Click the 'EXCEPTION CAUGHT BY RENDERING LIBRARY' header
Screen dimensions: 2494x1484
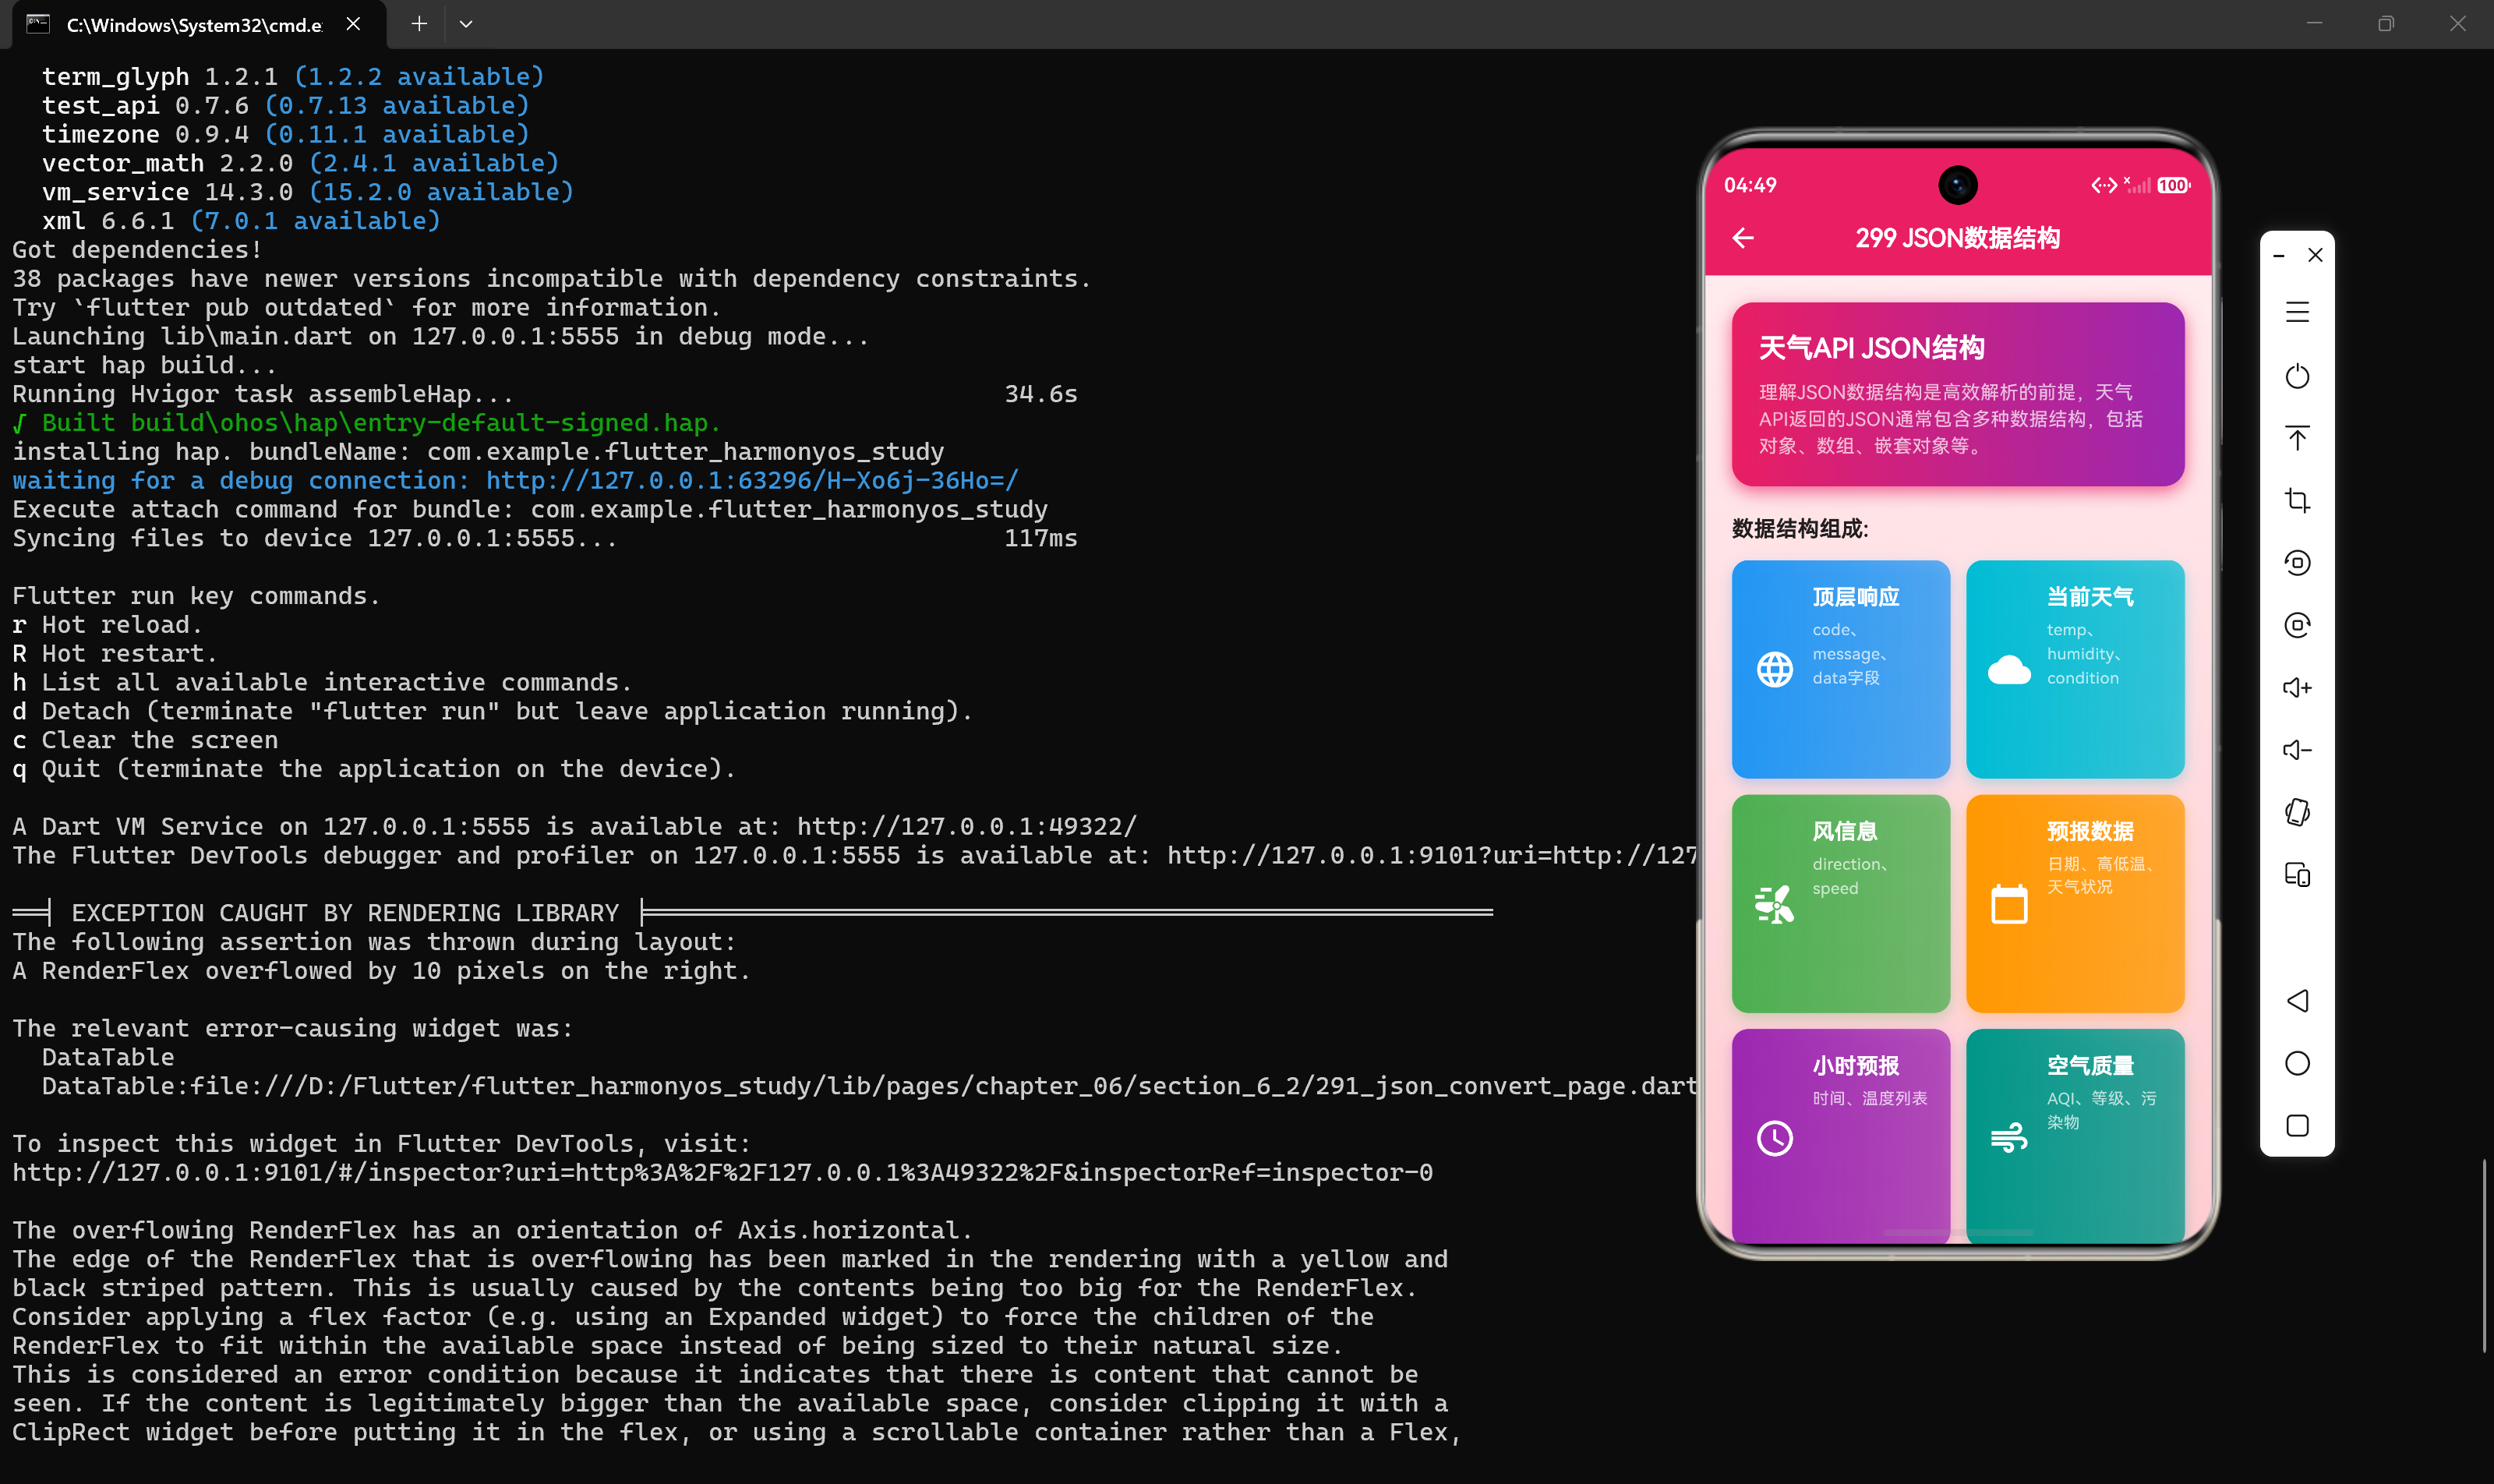coord(345,913)
